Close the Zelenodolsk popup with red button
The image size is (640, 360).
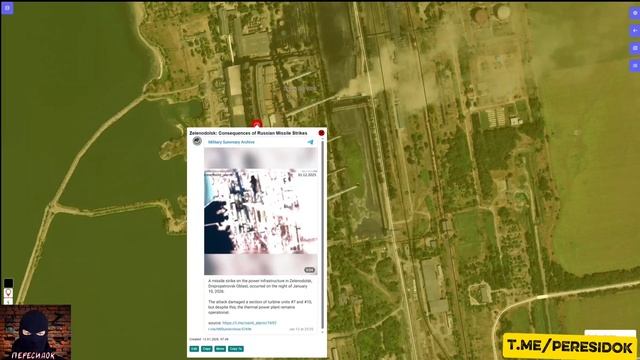322,133
